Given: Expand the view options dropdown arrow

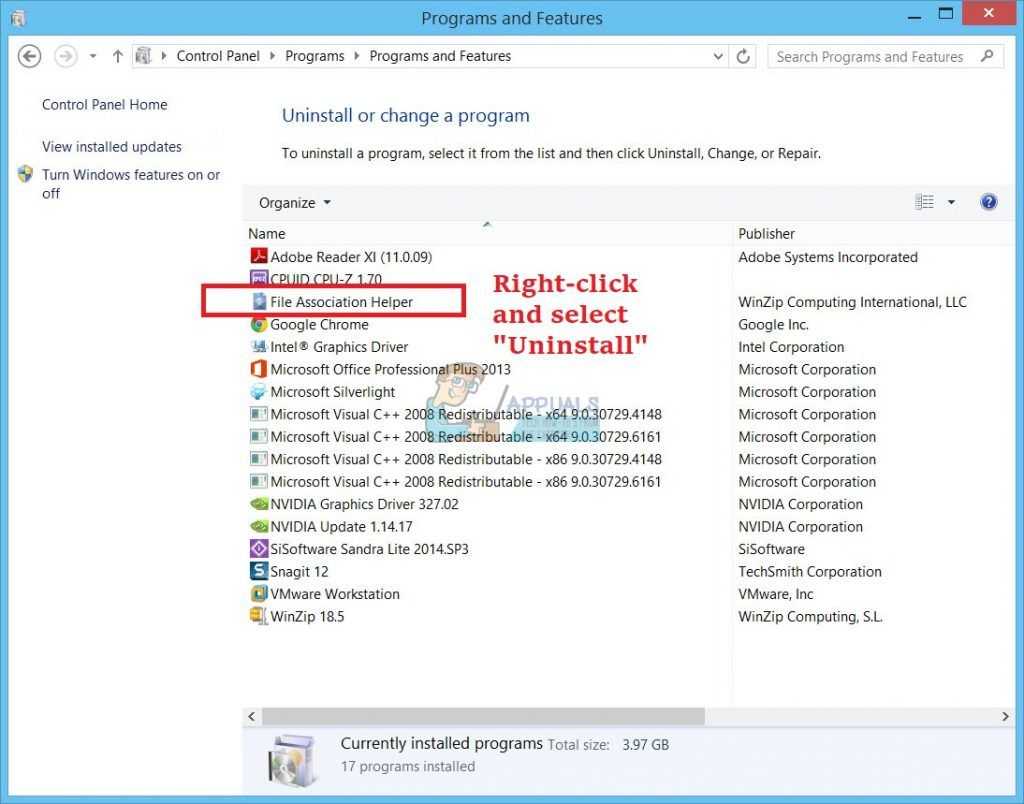Looking at the screenshot, I should pyautogui.click(x=951, y=203).
